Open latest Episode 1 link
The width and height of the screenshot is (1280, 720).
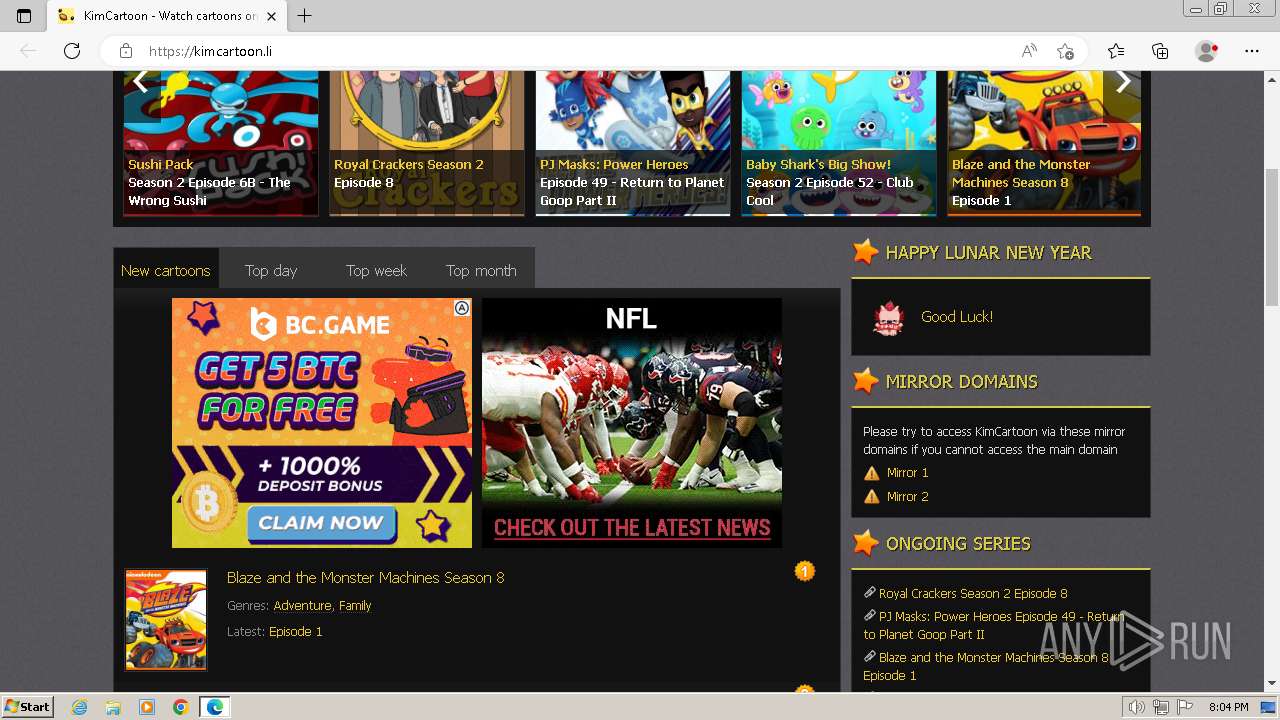[296, 632]
